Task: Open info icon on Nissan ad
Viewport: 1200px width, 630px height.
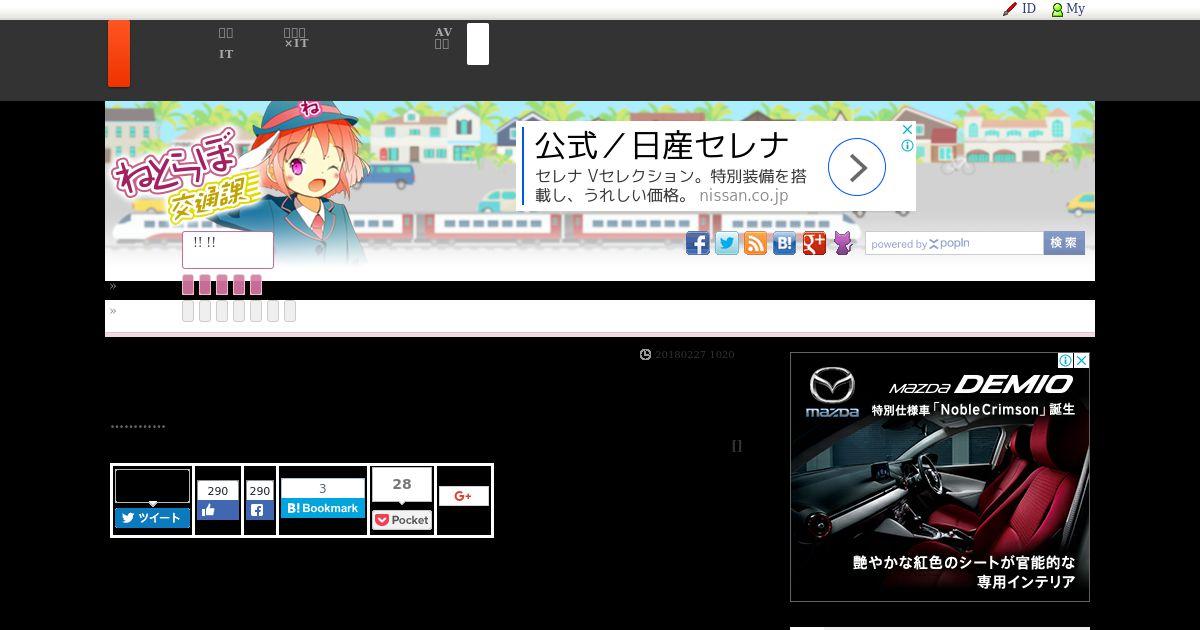Action: pos(907,145)
